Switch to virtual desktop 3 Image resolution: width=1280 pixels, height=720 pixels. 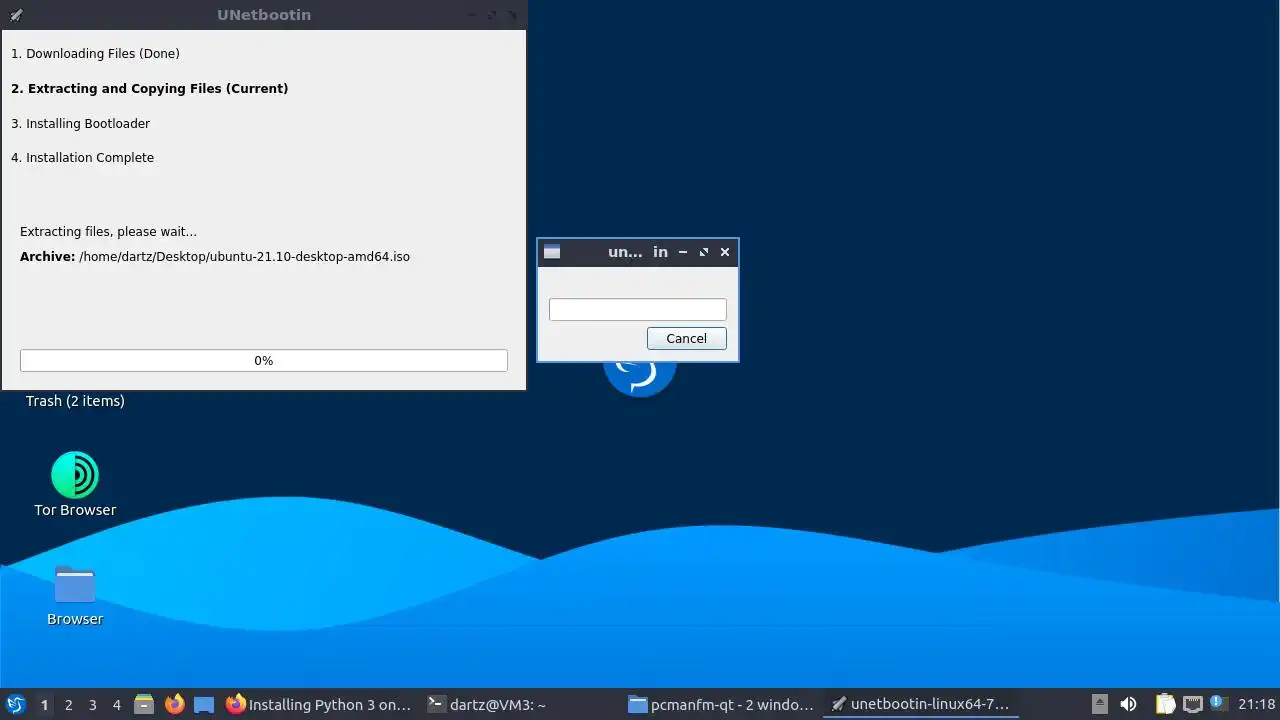point(92,705)
